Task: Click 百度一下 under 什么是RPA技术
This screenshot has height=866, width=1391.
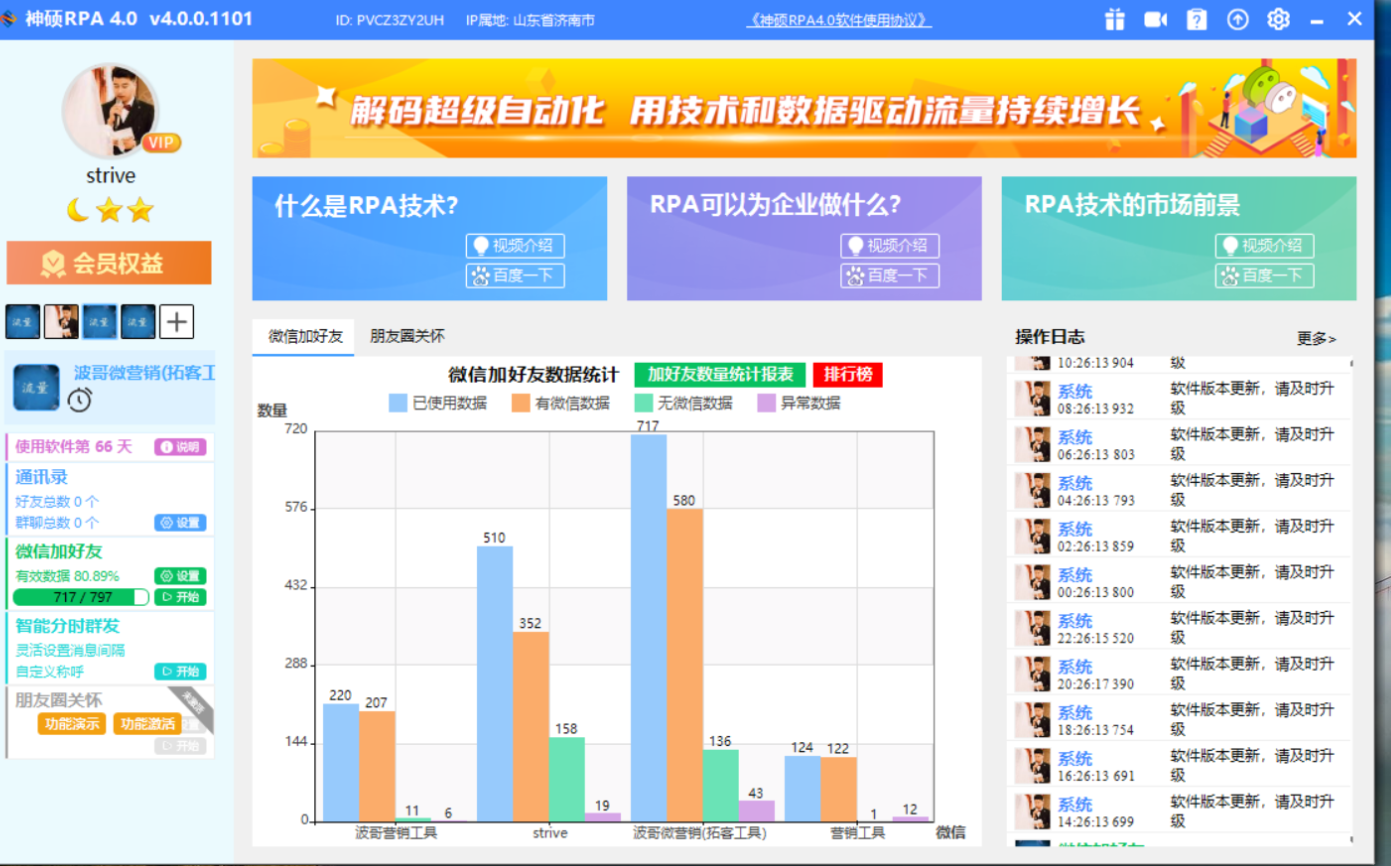Action: click(x=515, y=276)
